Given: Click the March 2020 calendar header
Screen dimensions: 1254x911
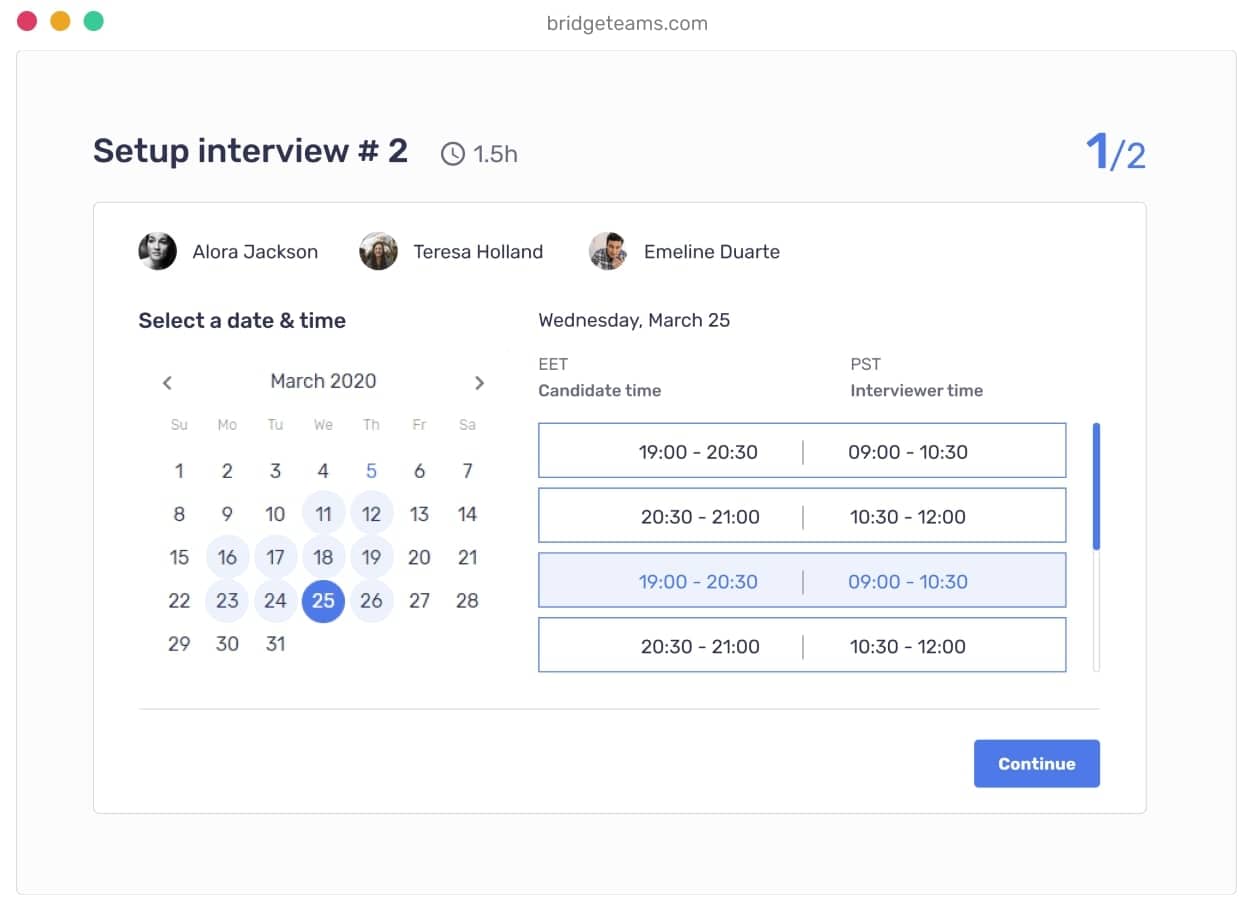Looking at the screenshot, I should point(322,381).
